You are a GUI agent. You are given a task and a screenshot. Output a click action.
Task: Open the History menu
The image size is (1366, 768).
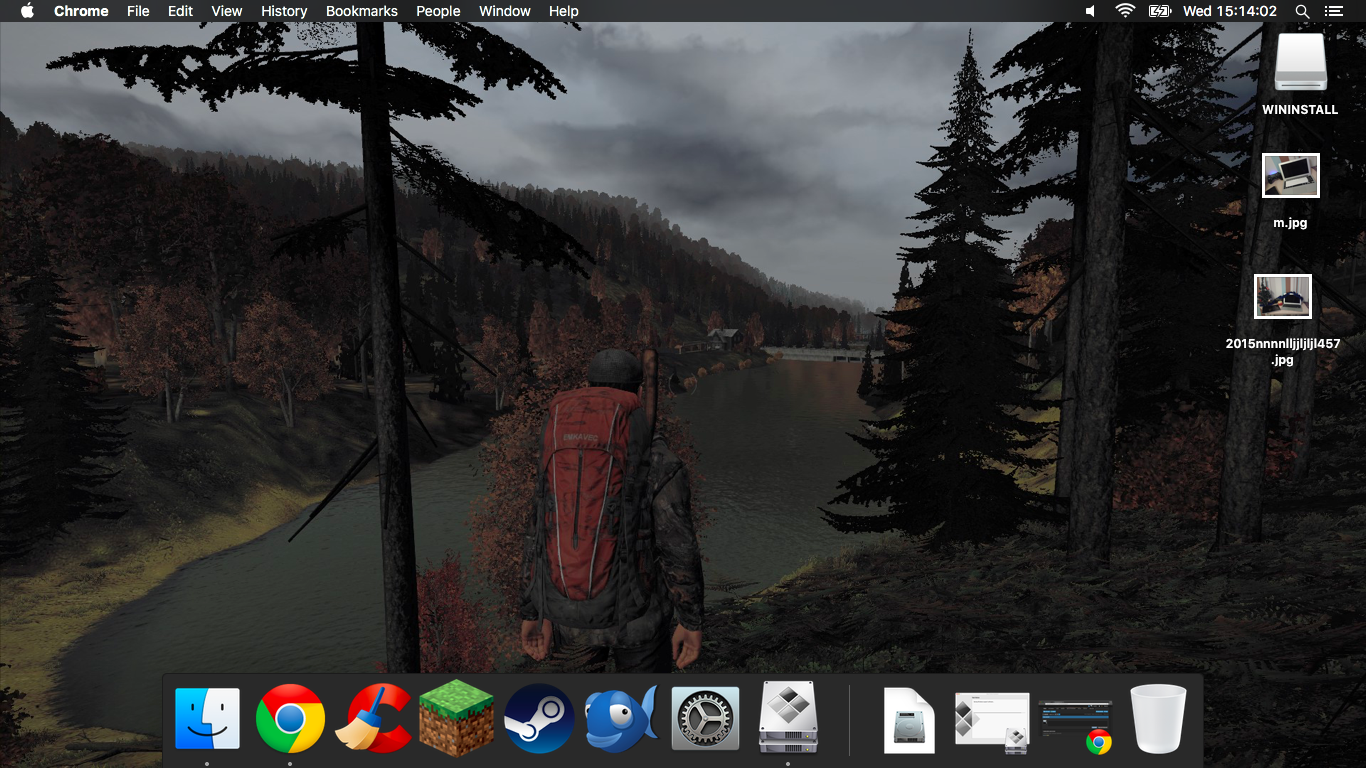284,11
